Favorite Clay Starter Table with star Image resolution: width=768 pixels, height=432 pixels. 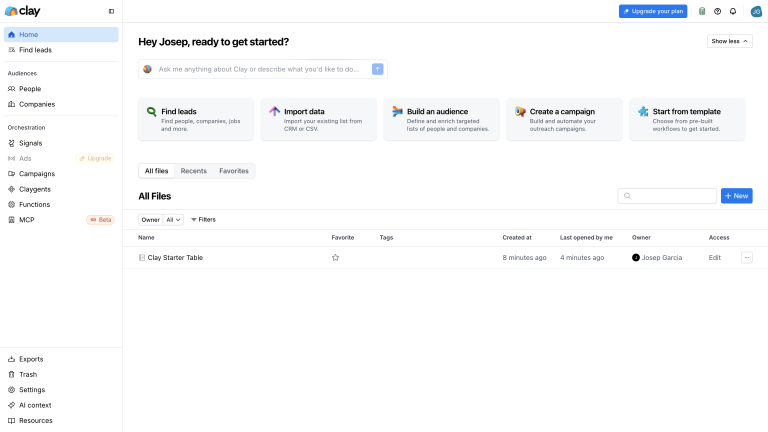tap(336, 258)
